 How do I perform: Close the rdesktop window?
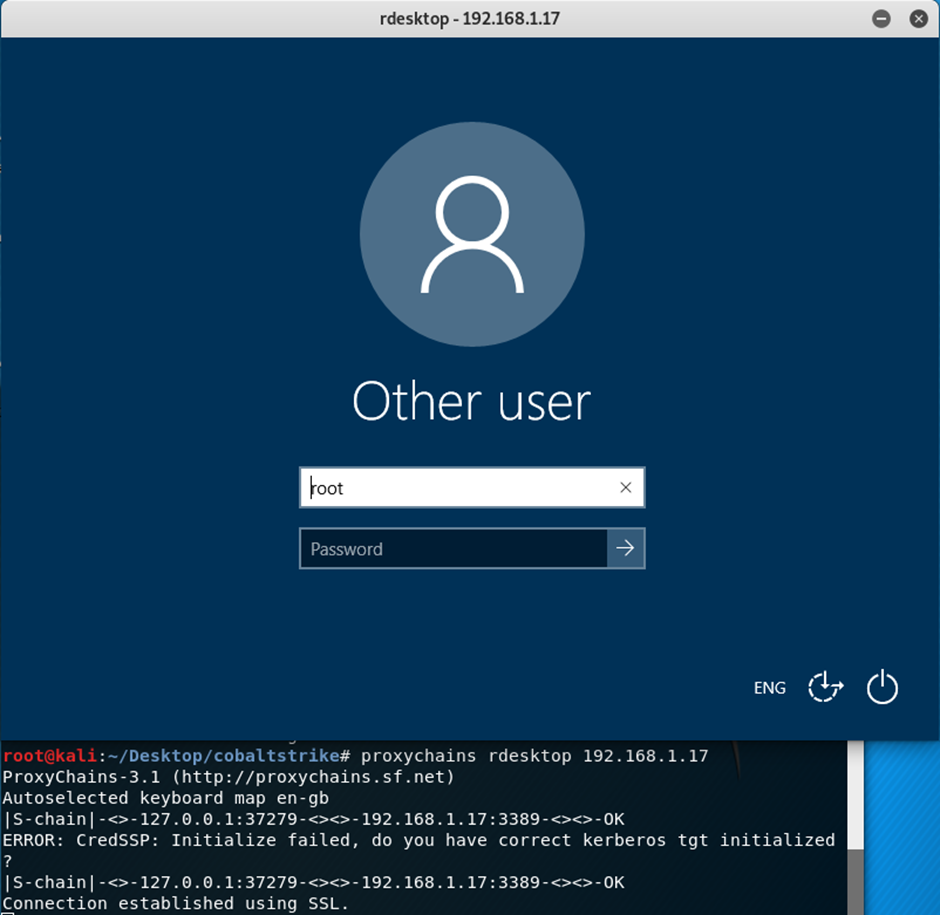[918, 19]
